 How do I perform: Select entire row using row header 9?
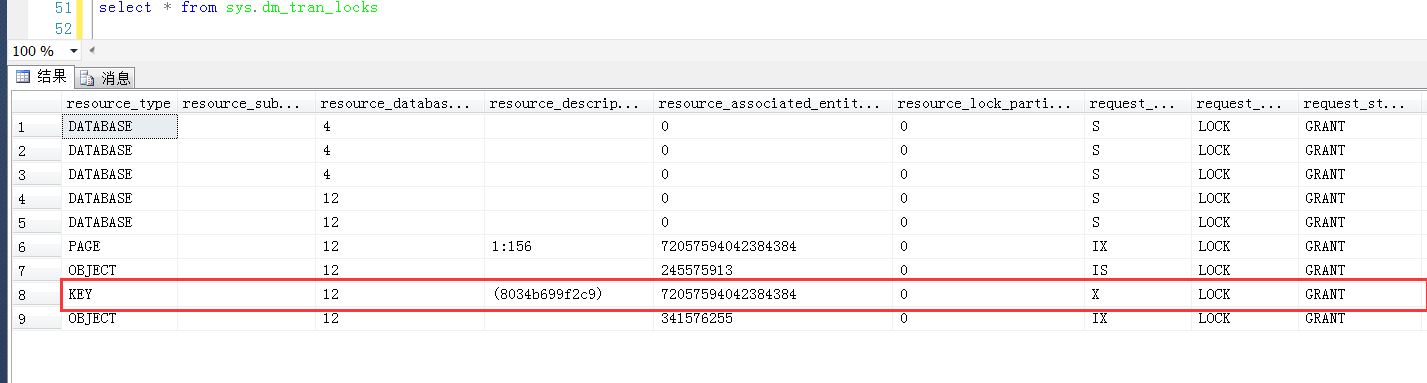click(36, 318)
